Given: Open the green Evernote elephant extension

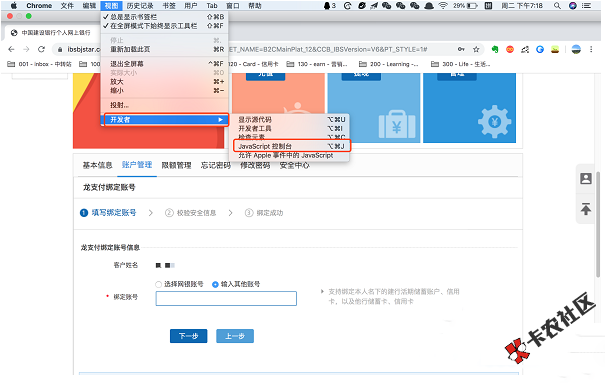Looking at the screenshot, I should coord(495,49).
